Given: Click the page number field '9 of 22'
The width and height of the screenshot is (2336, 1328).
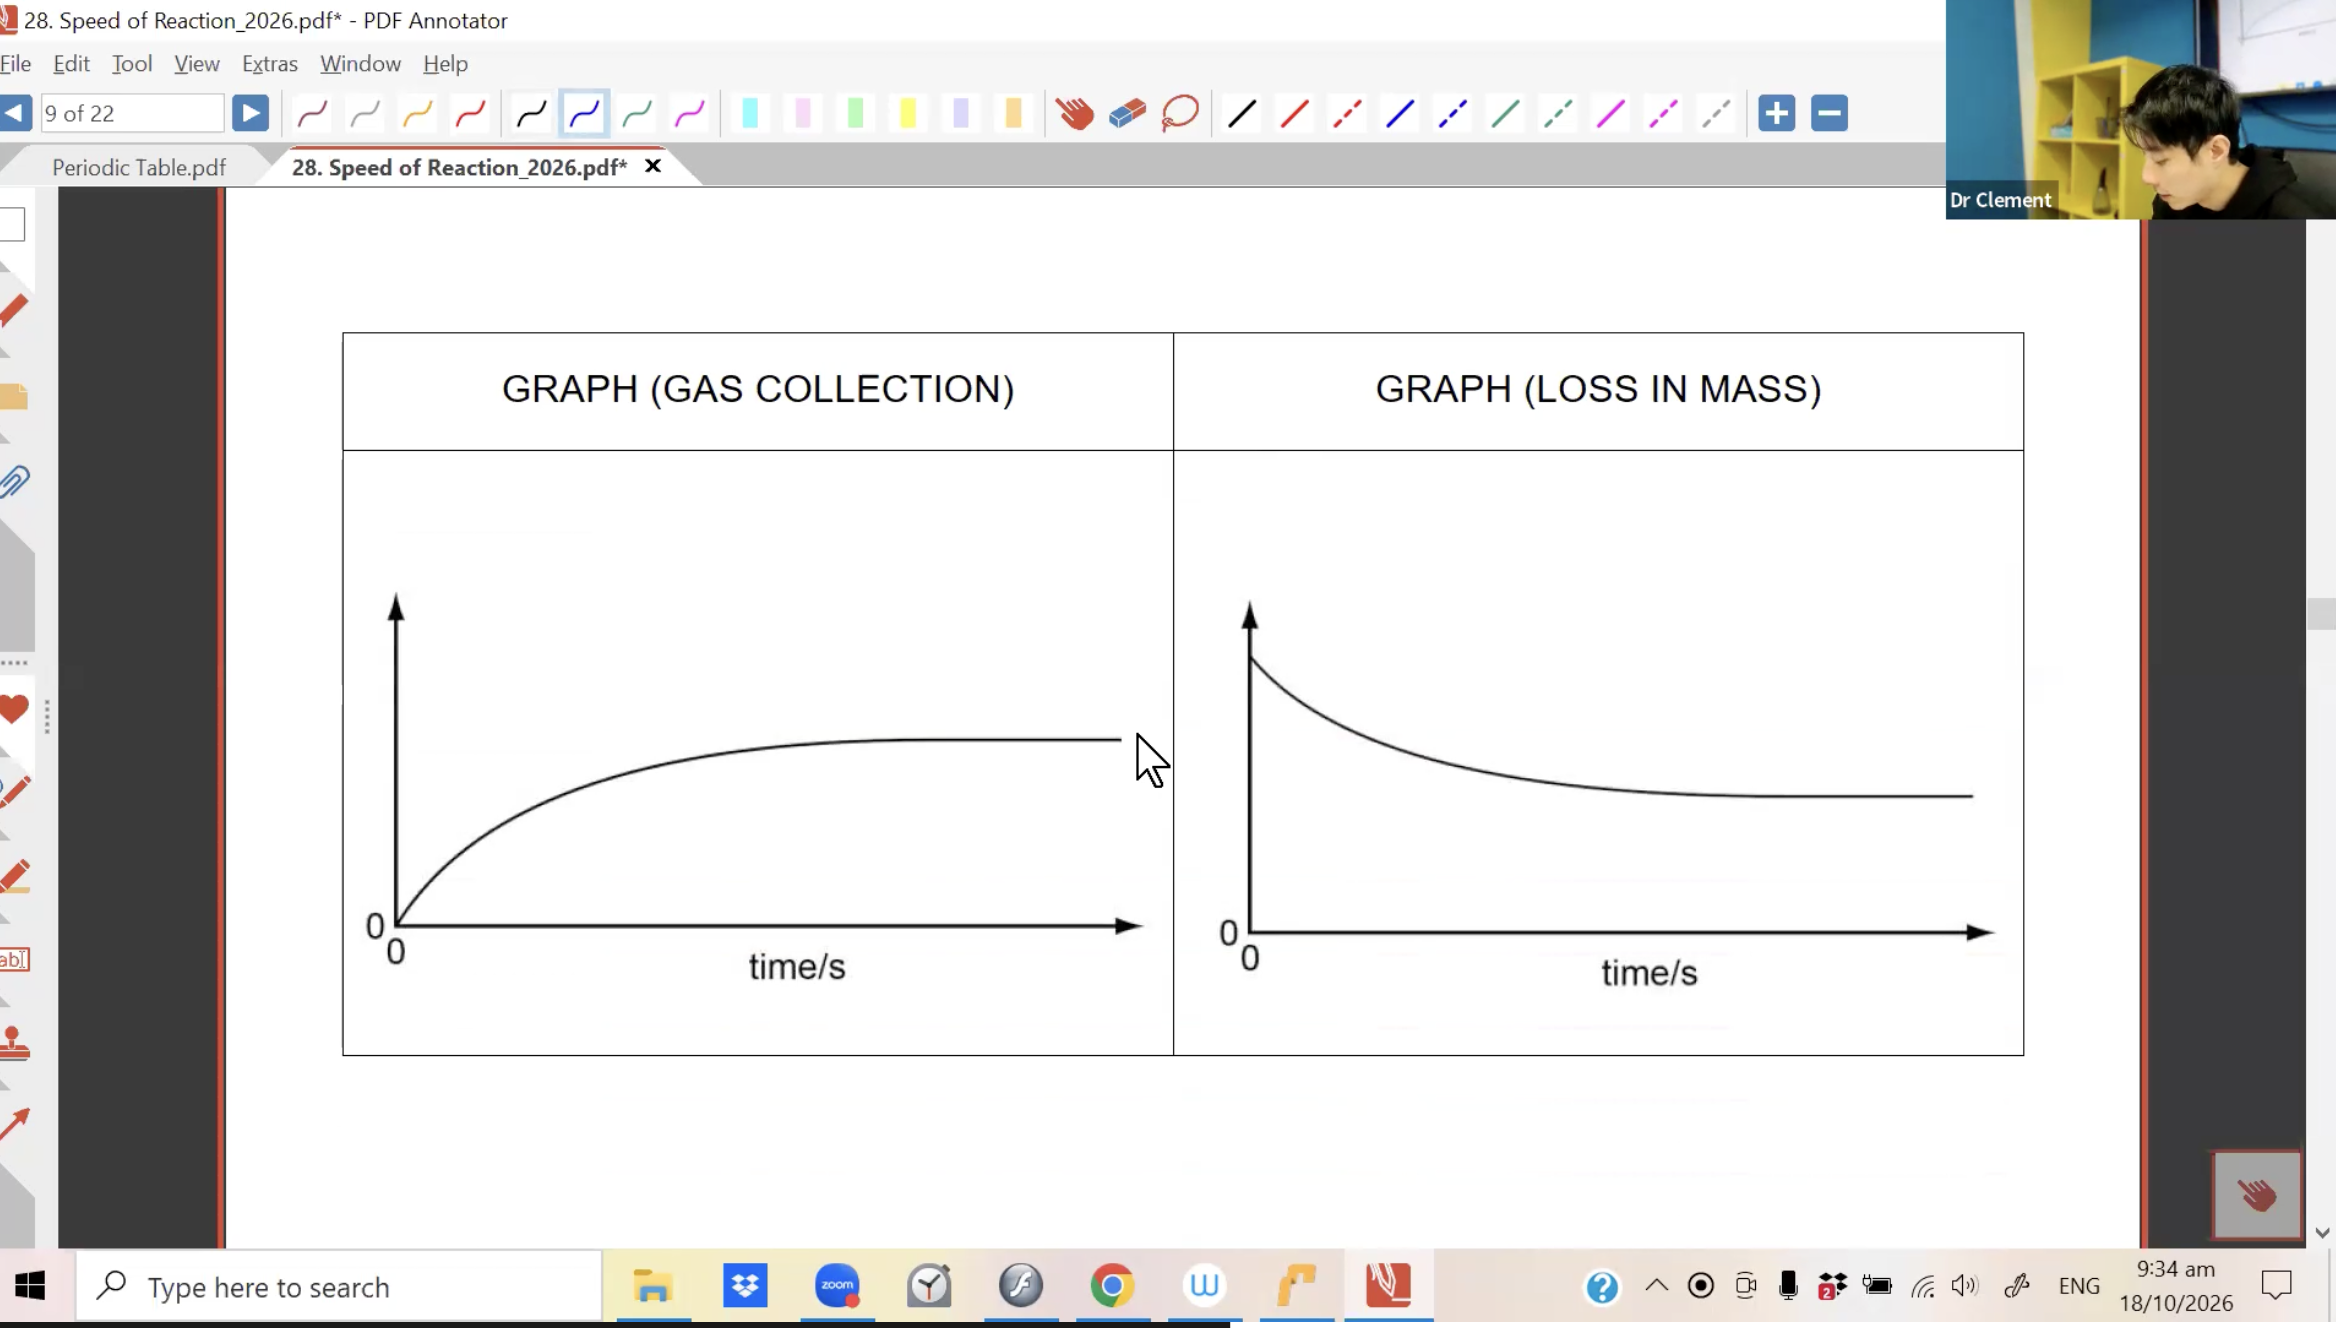Looking at the screenshot, I should click(132, 113).
